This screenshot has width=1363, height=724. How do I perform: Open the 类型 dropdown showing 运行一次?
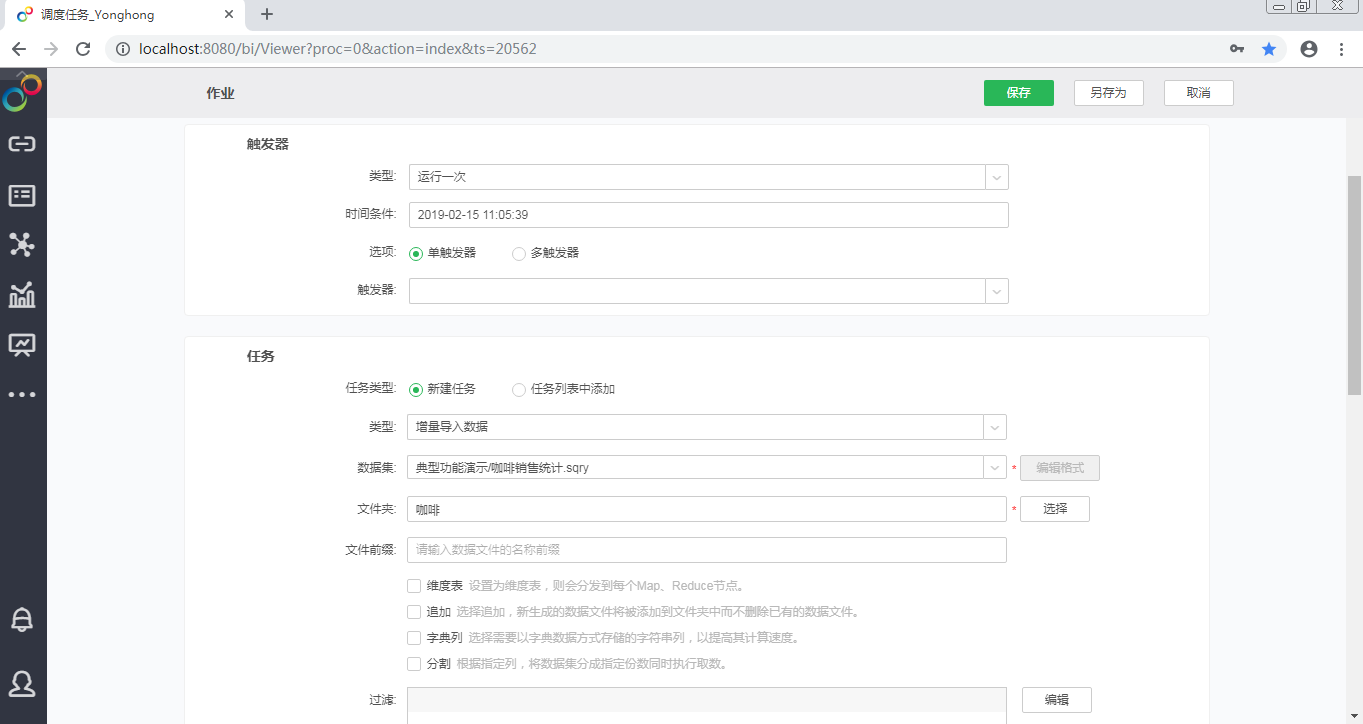tap(996, 176)
